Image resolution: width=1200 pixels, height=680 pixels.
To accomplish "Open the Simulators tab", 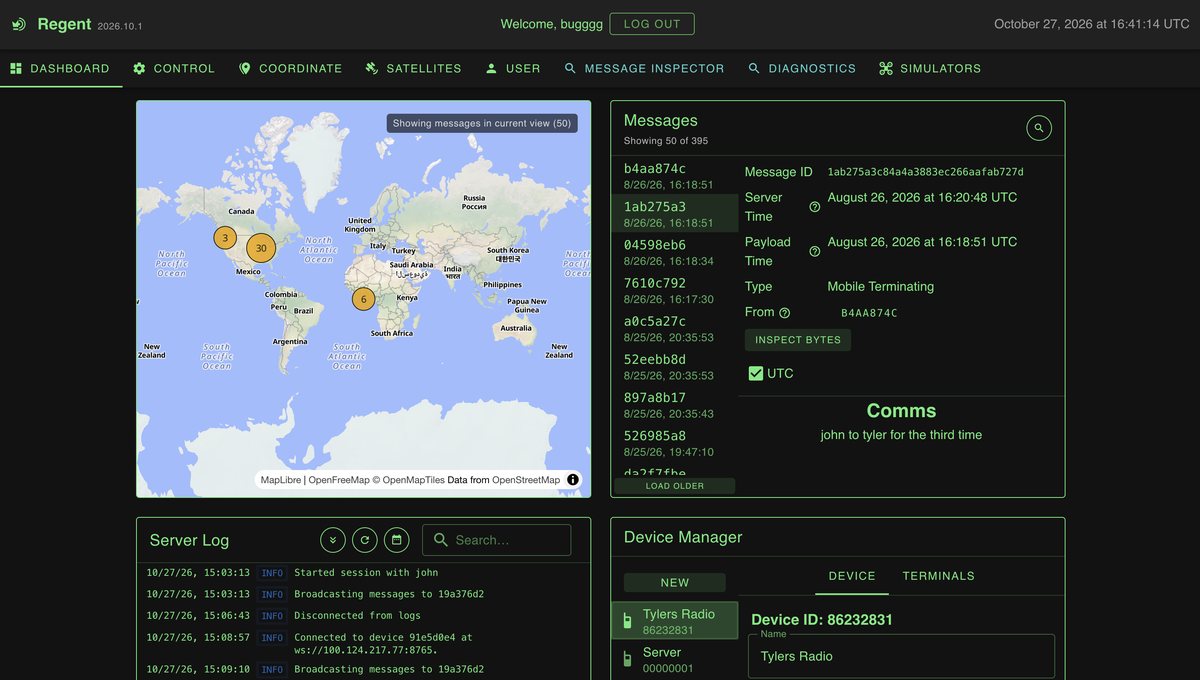I will (930, 69).
